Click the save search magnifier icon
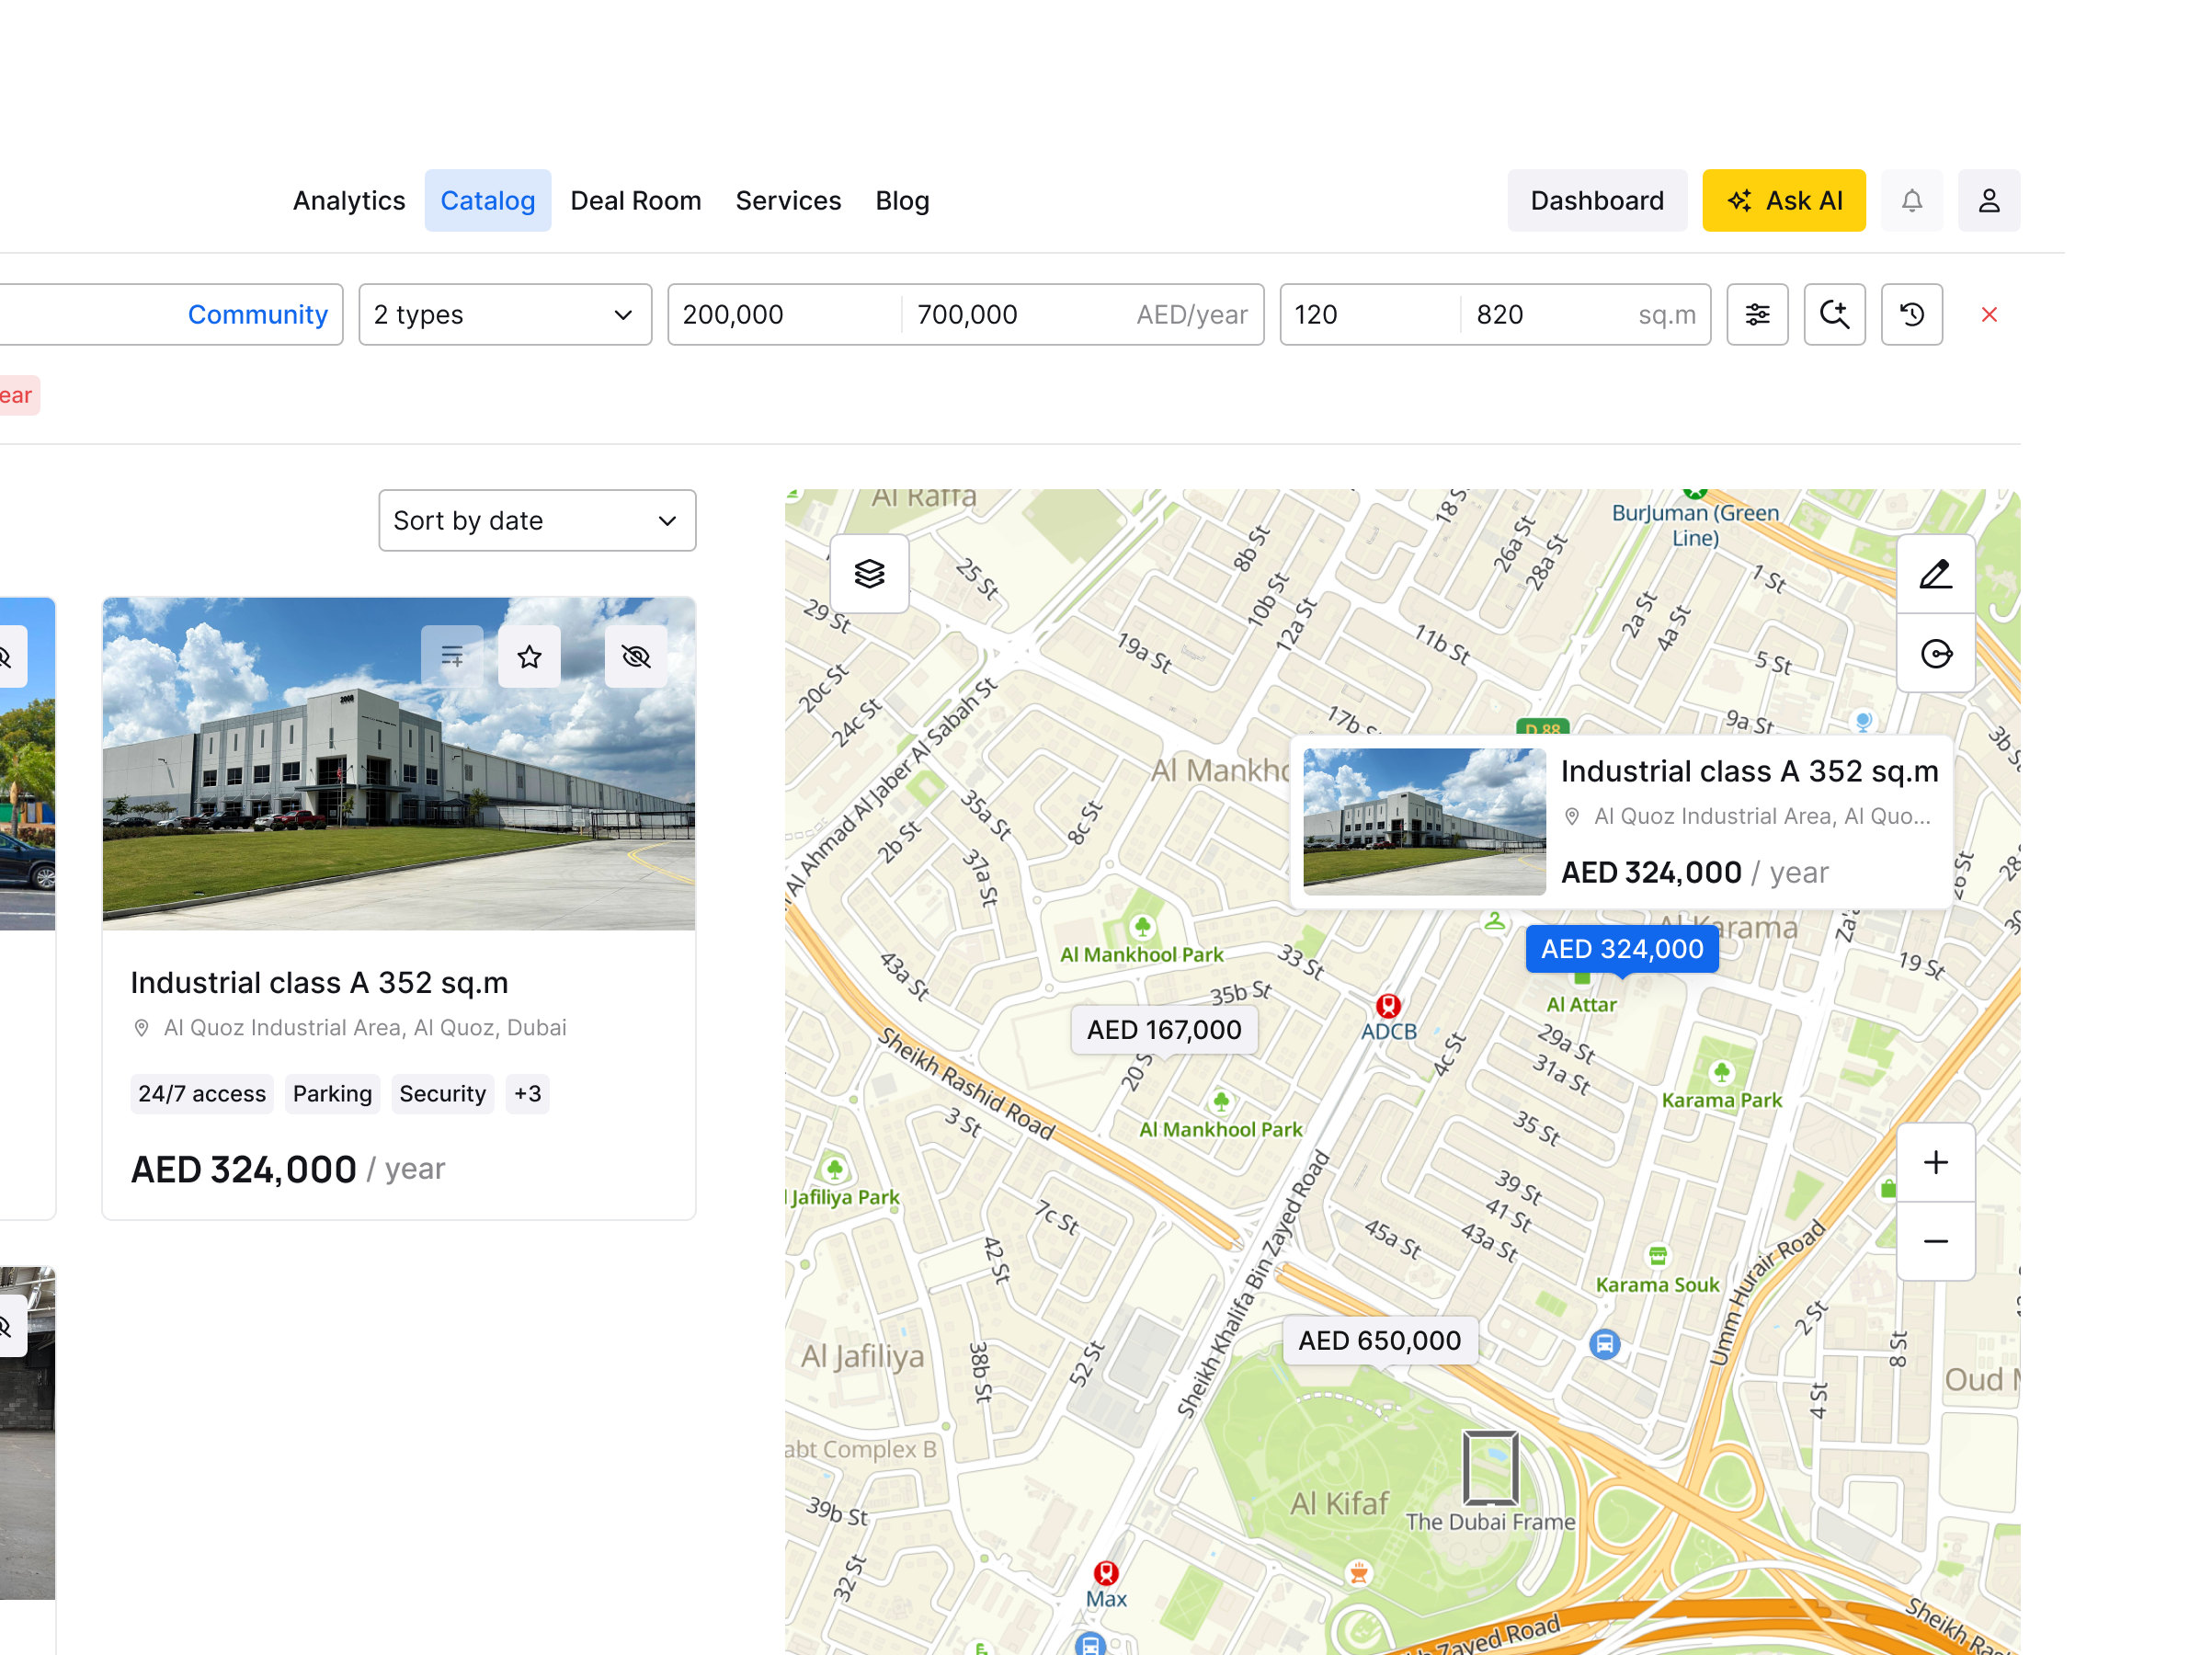2212x1655 pixels. pos(1834,315)
